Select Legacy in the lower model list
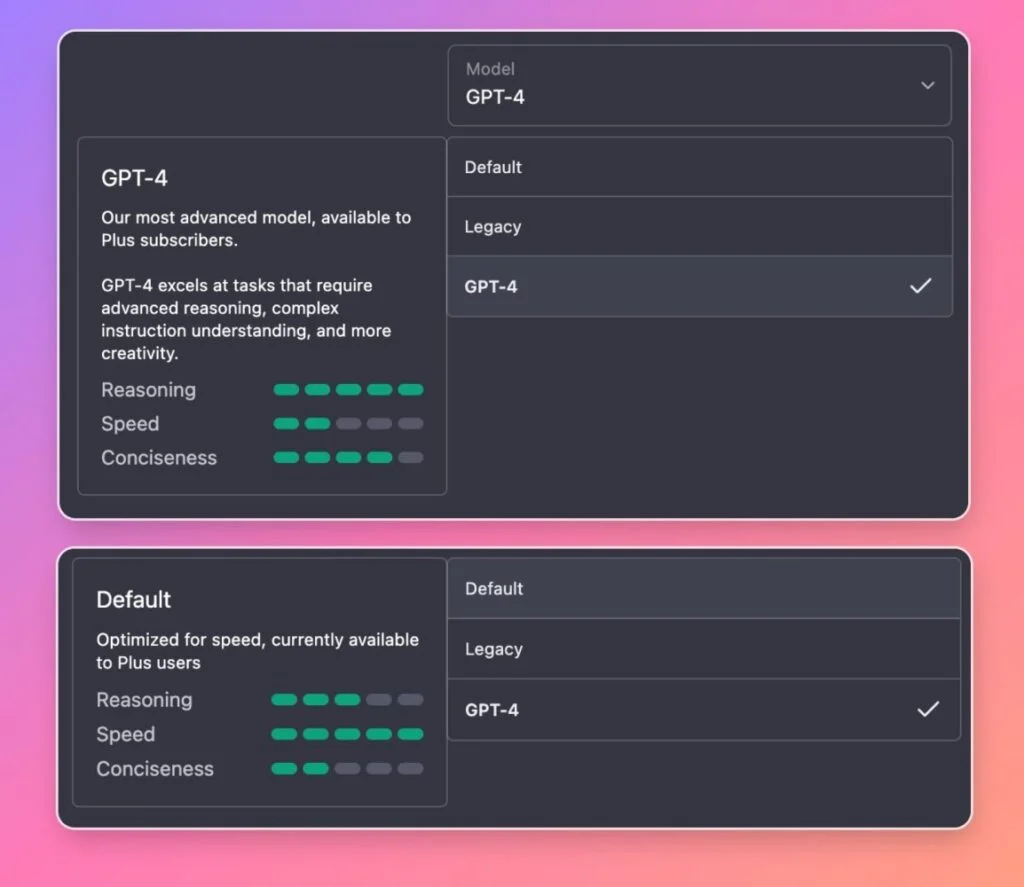Screen dimensions: 1024x887 (x=704, y=649)
